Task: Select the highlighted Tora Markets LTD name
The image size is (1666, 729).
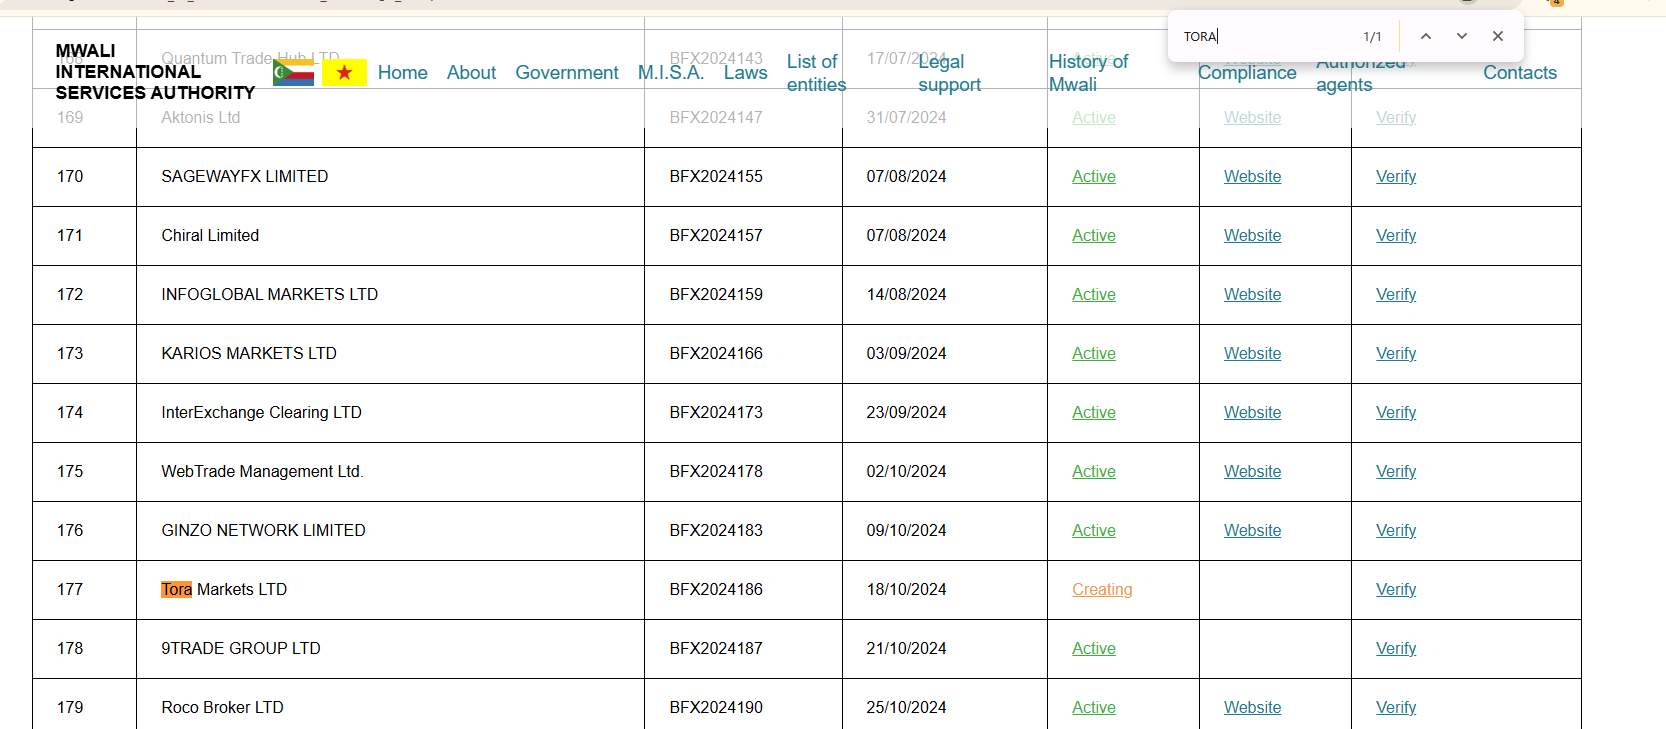Action: click(x=224, y=590)
